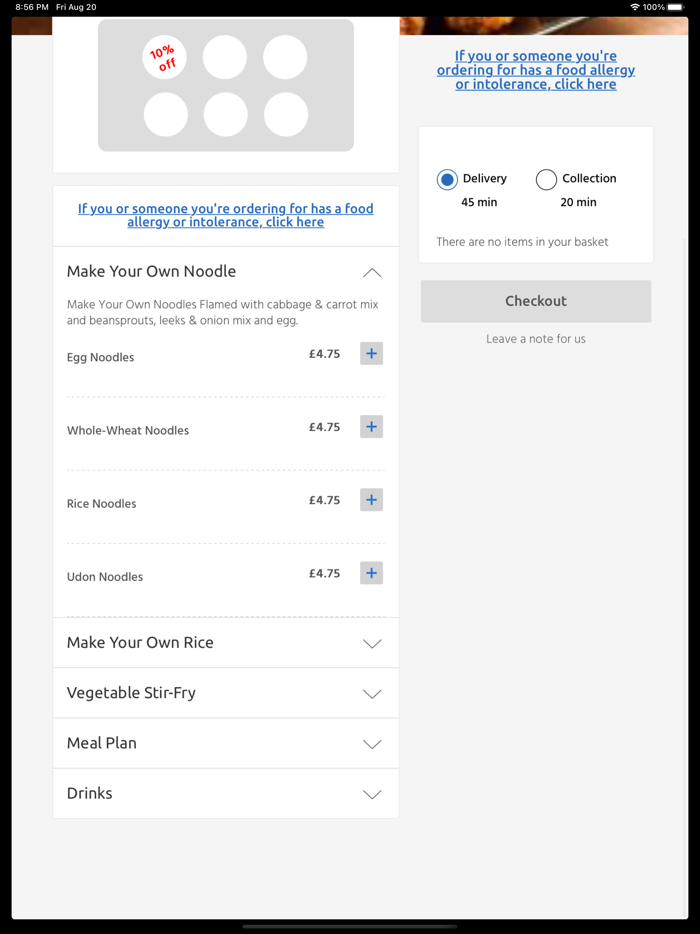Viewport: 700px width, 934px height.
Task: Tap the restaurant banner photo
Action: [x=543, y=26]
